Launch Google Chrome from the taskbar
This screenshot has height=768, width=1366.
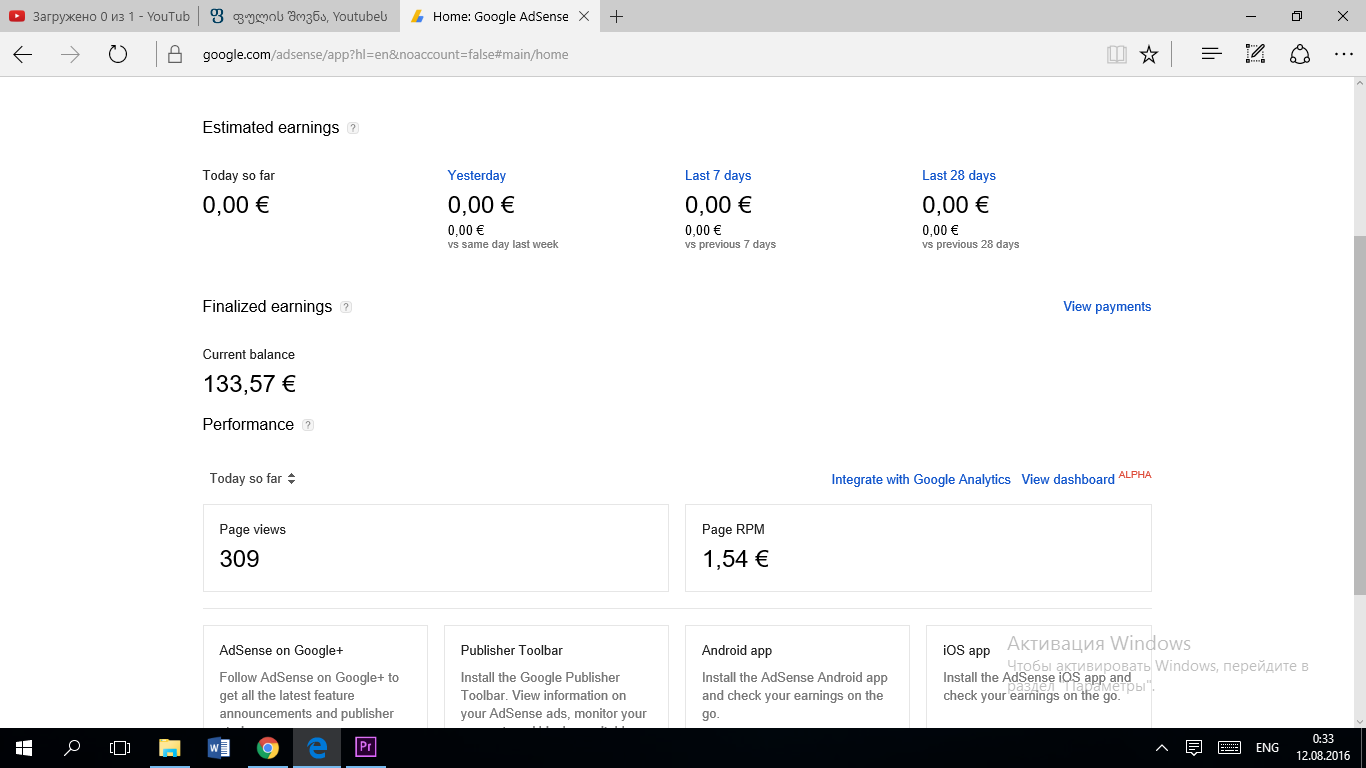click(x=267, y=747)
